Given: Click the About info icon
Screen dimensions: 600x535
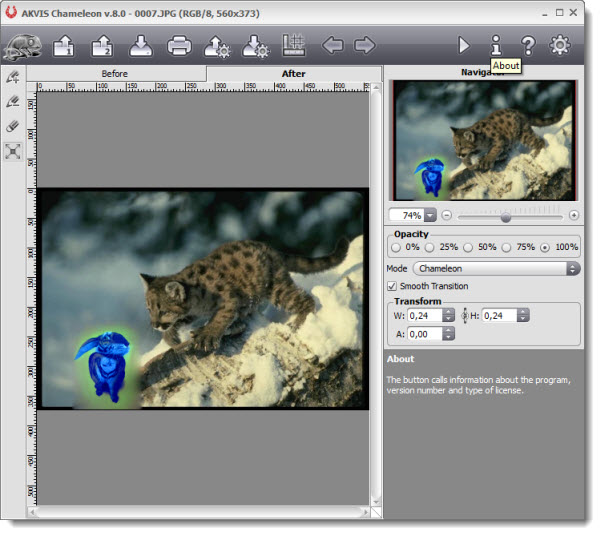Looking at the screenshot, I should click(495, 45).
